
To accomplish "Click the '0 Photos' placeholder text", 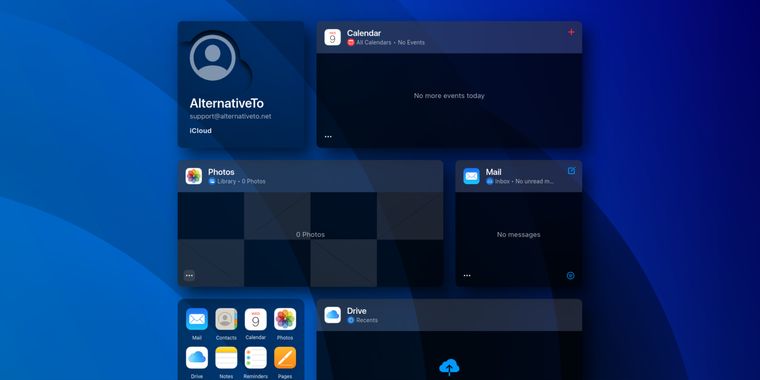I will 311,235.
